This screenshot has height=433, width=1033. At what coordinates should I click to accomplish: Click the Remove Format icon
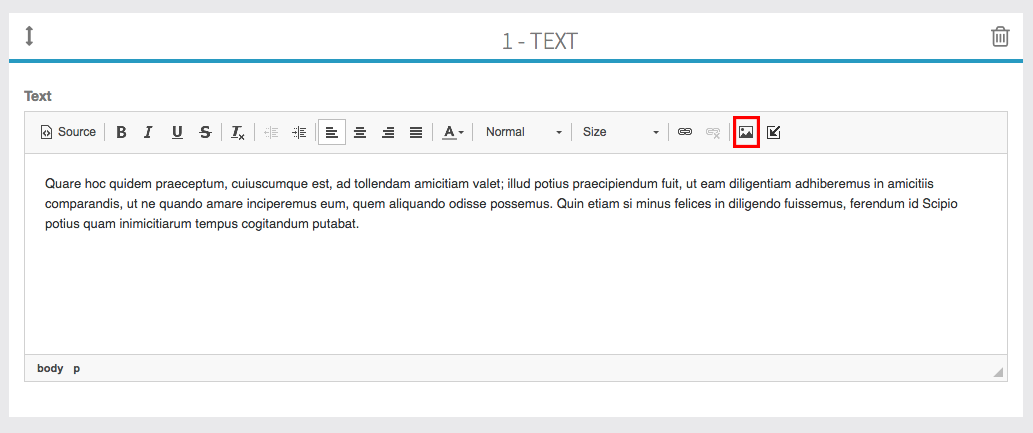point(238,132)
